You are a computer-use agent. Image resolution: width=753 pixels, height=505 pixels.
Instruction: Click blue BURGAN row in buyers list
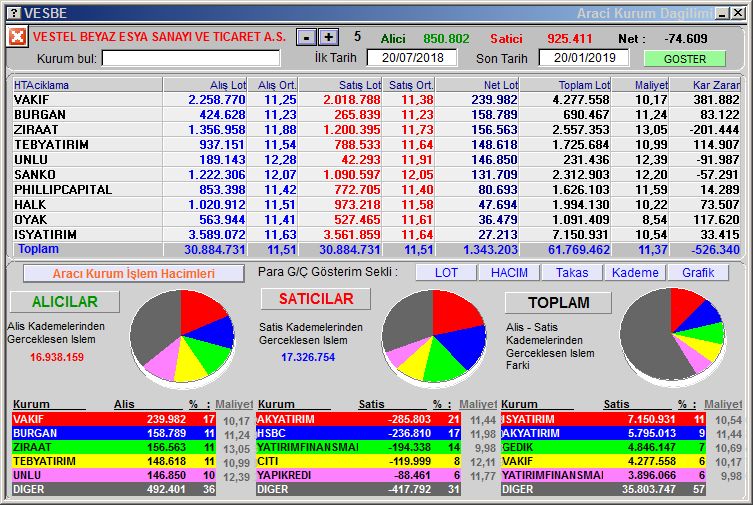114,433
